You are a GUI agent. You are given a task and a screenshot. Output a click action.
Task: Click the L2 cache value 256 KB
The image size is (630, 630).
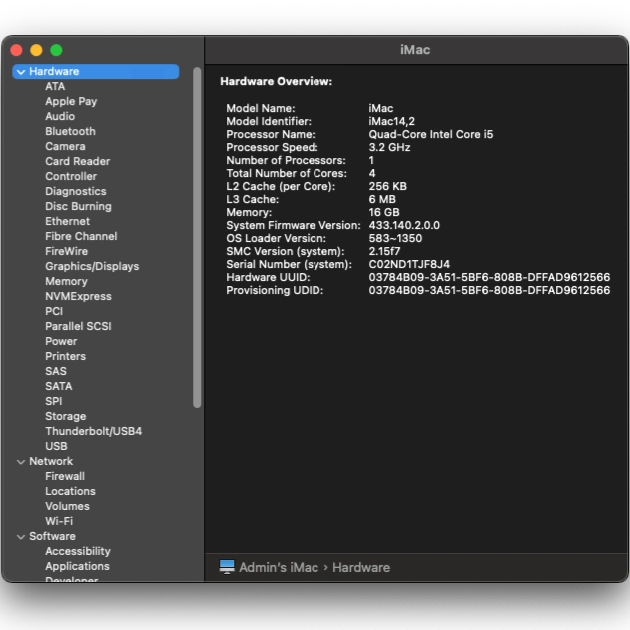pos(387,186)
